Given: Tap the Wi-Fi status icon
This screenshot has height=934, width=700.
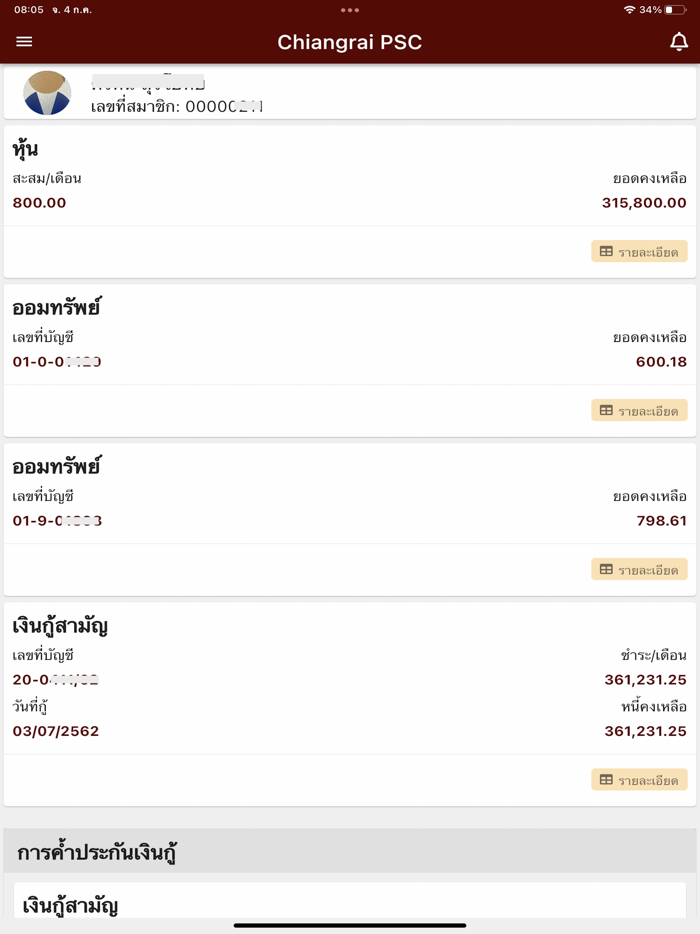Looking at the screenshot, I should click(629, 10).
